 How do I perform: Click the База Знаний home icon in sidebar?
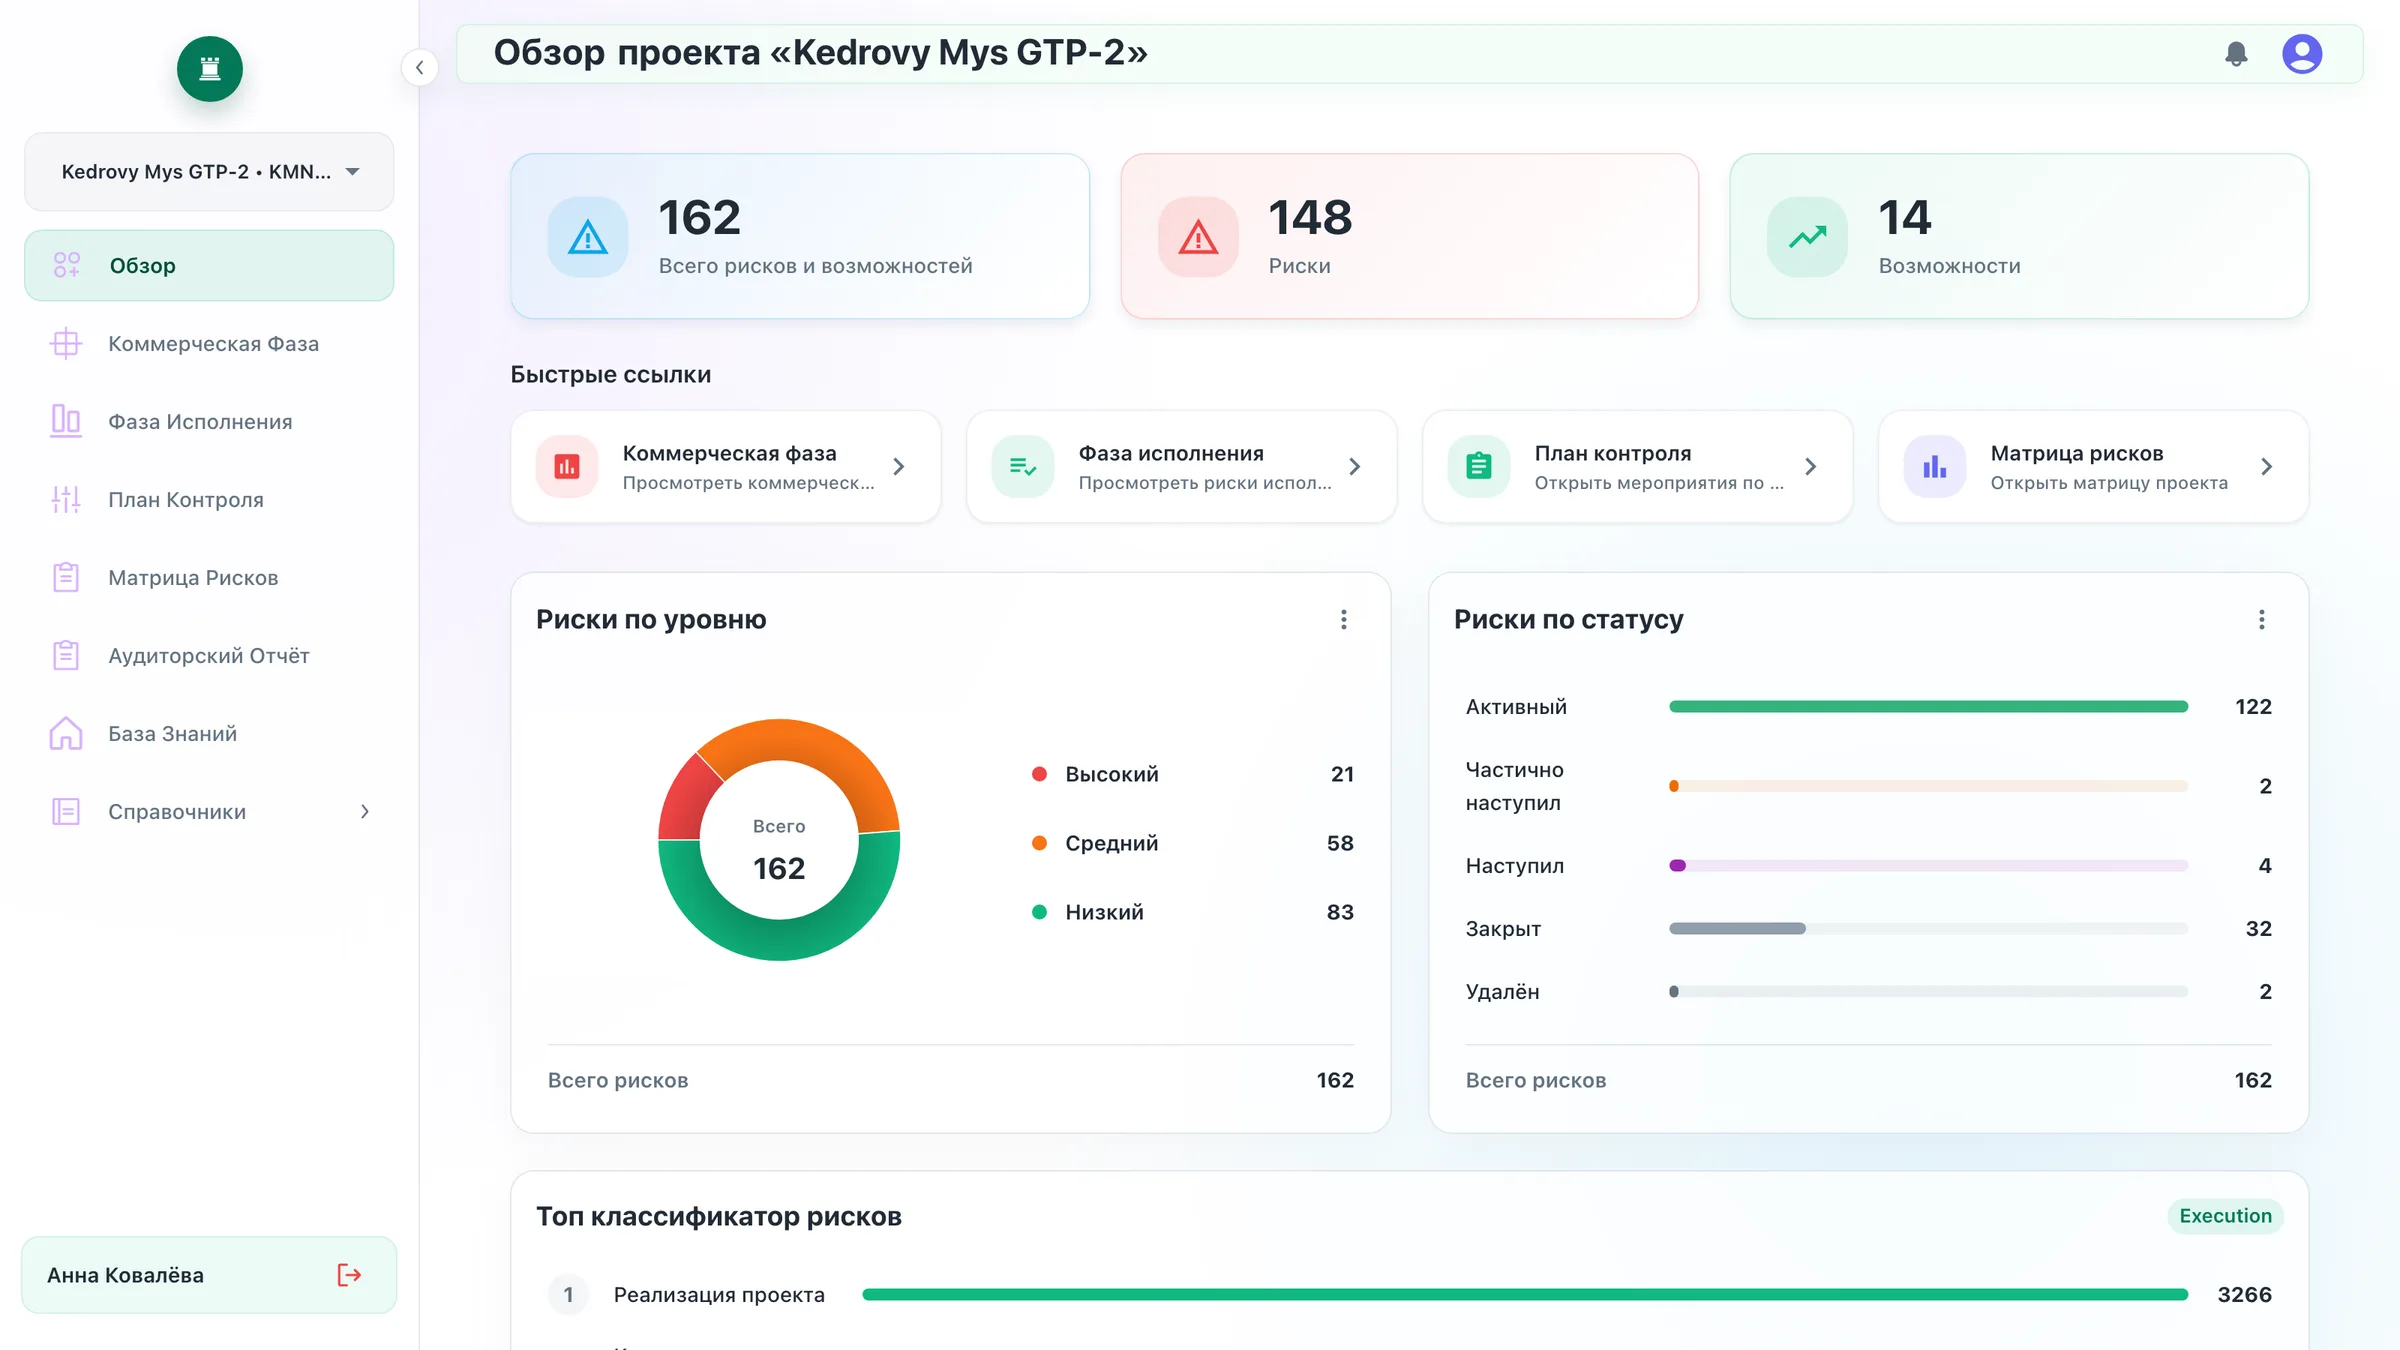tap(66, 733)
